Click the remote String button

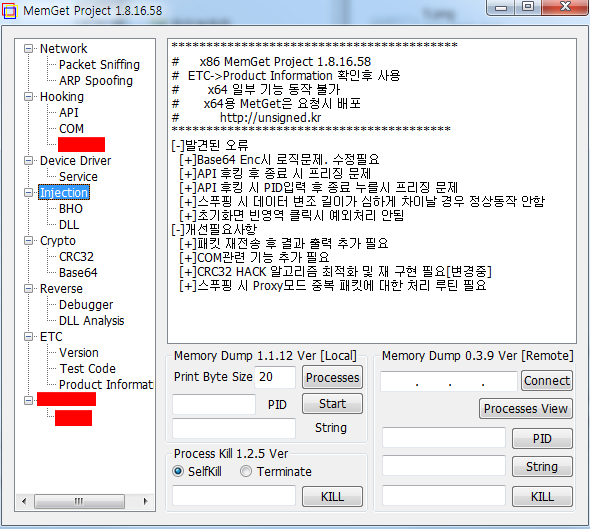542,467
